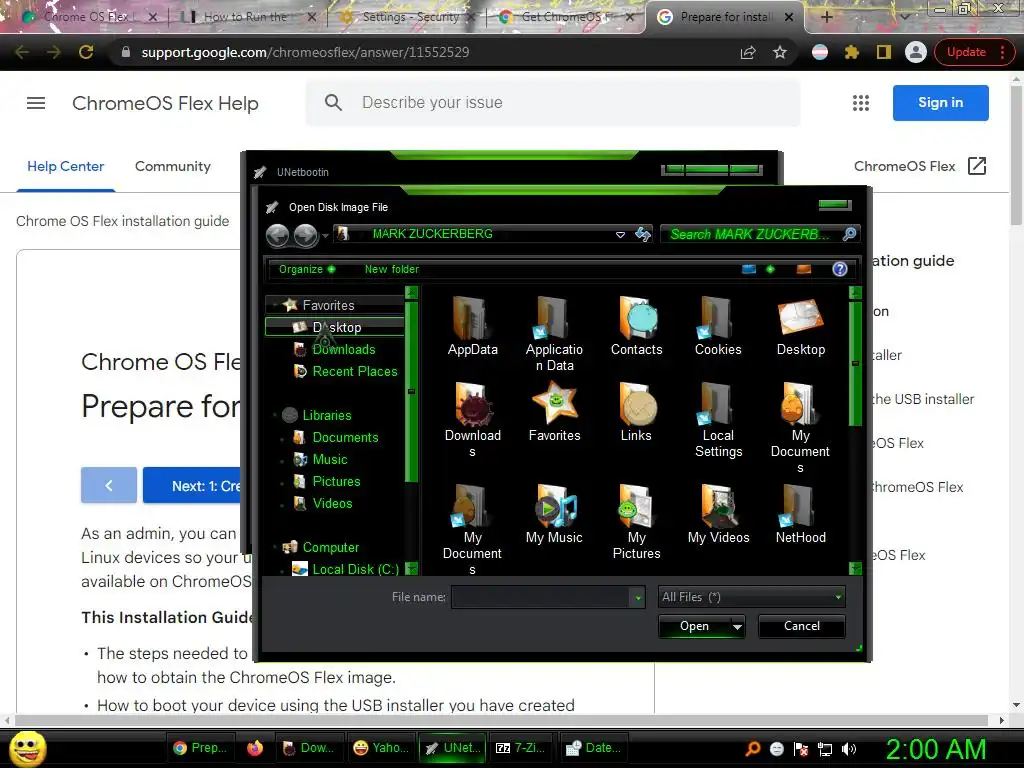This screenshot has height=768, width=1024.
Task: Click the Next: 1: Create button on page
Action: tap(193, 486)
